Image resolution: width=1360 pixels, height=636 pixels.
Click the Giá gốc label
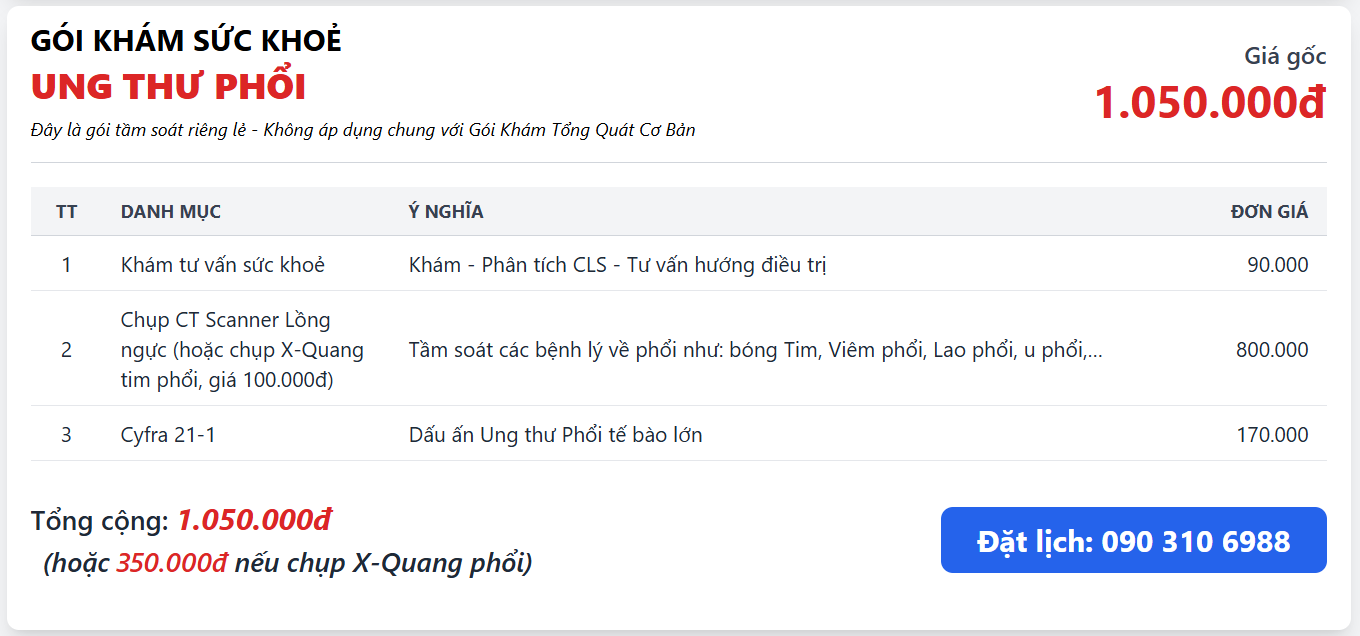(1284, 56)
